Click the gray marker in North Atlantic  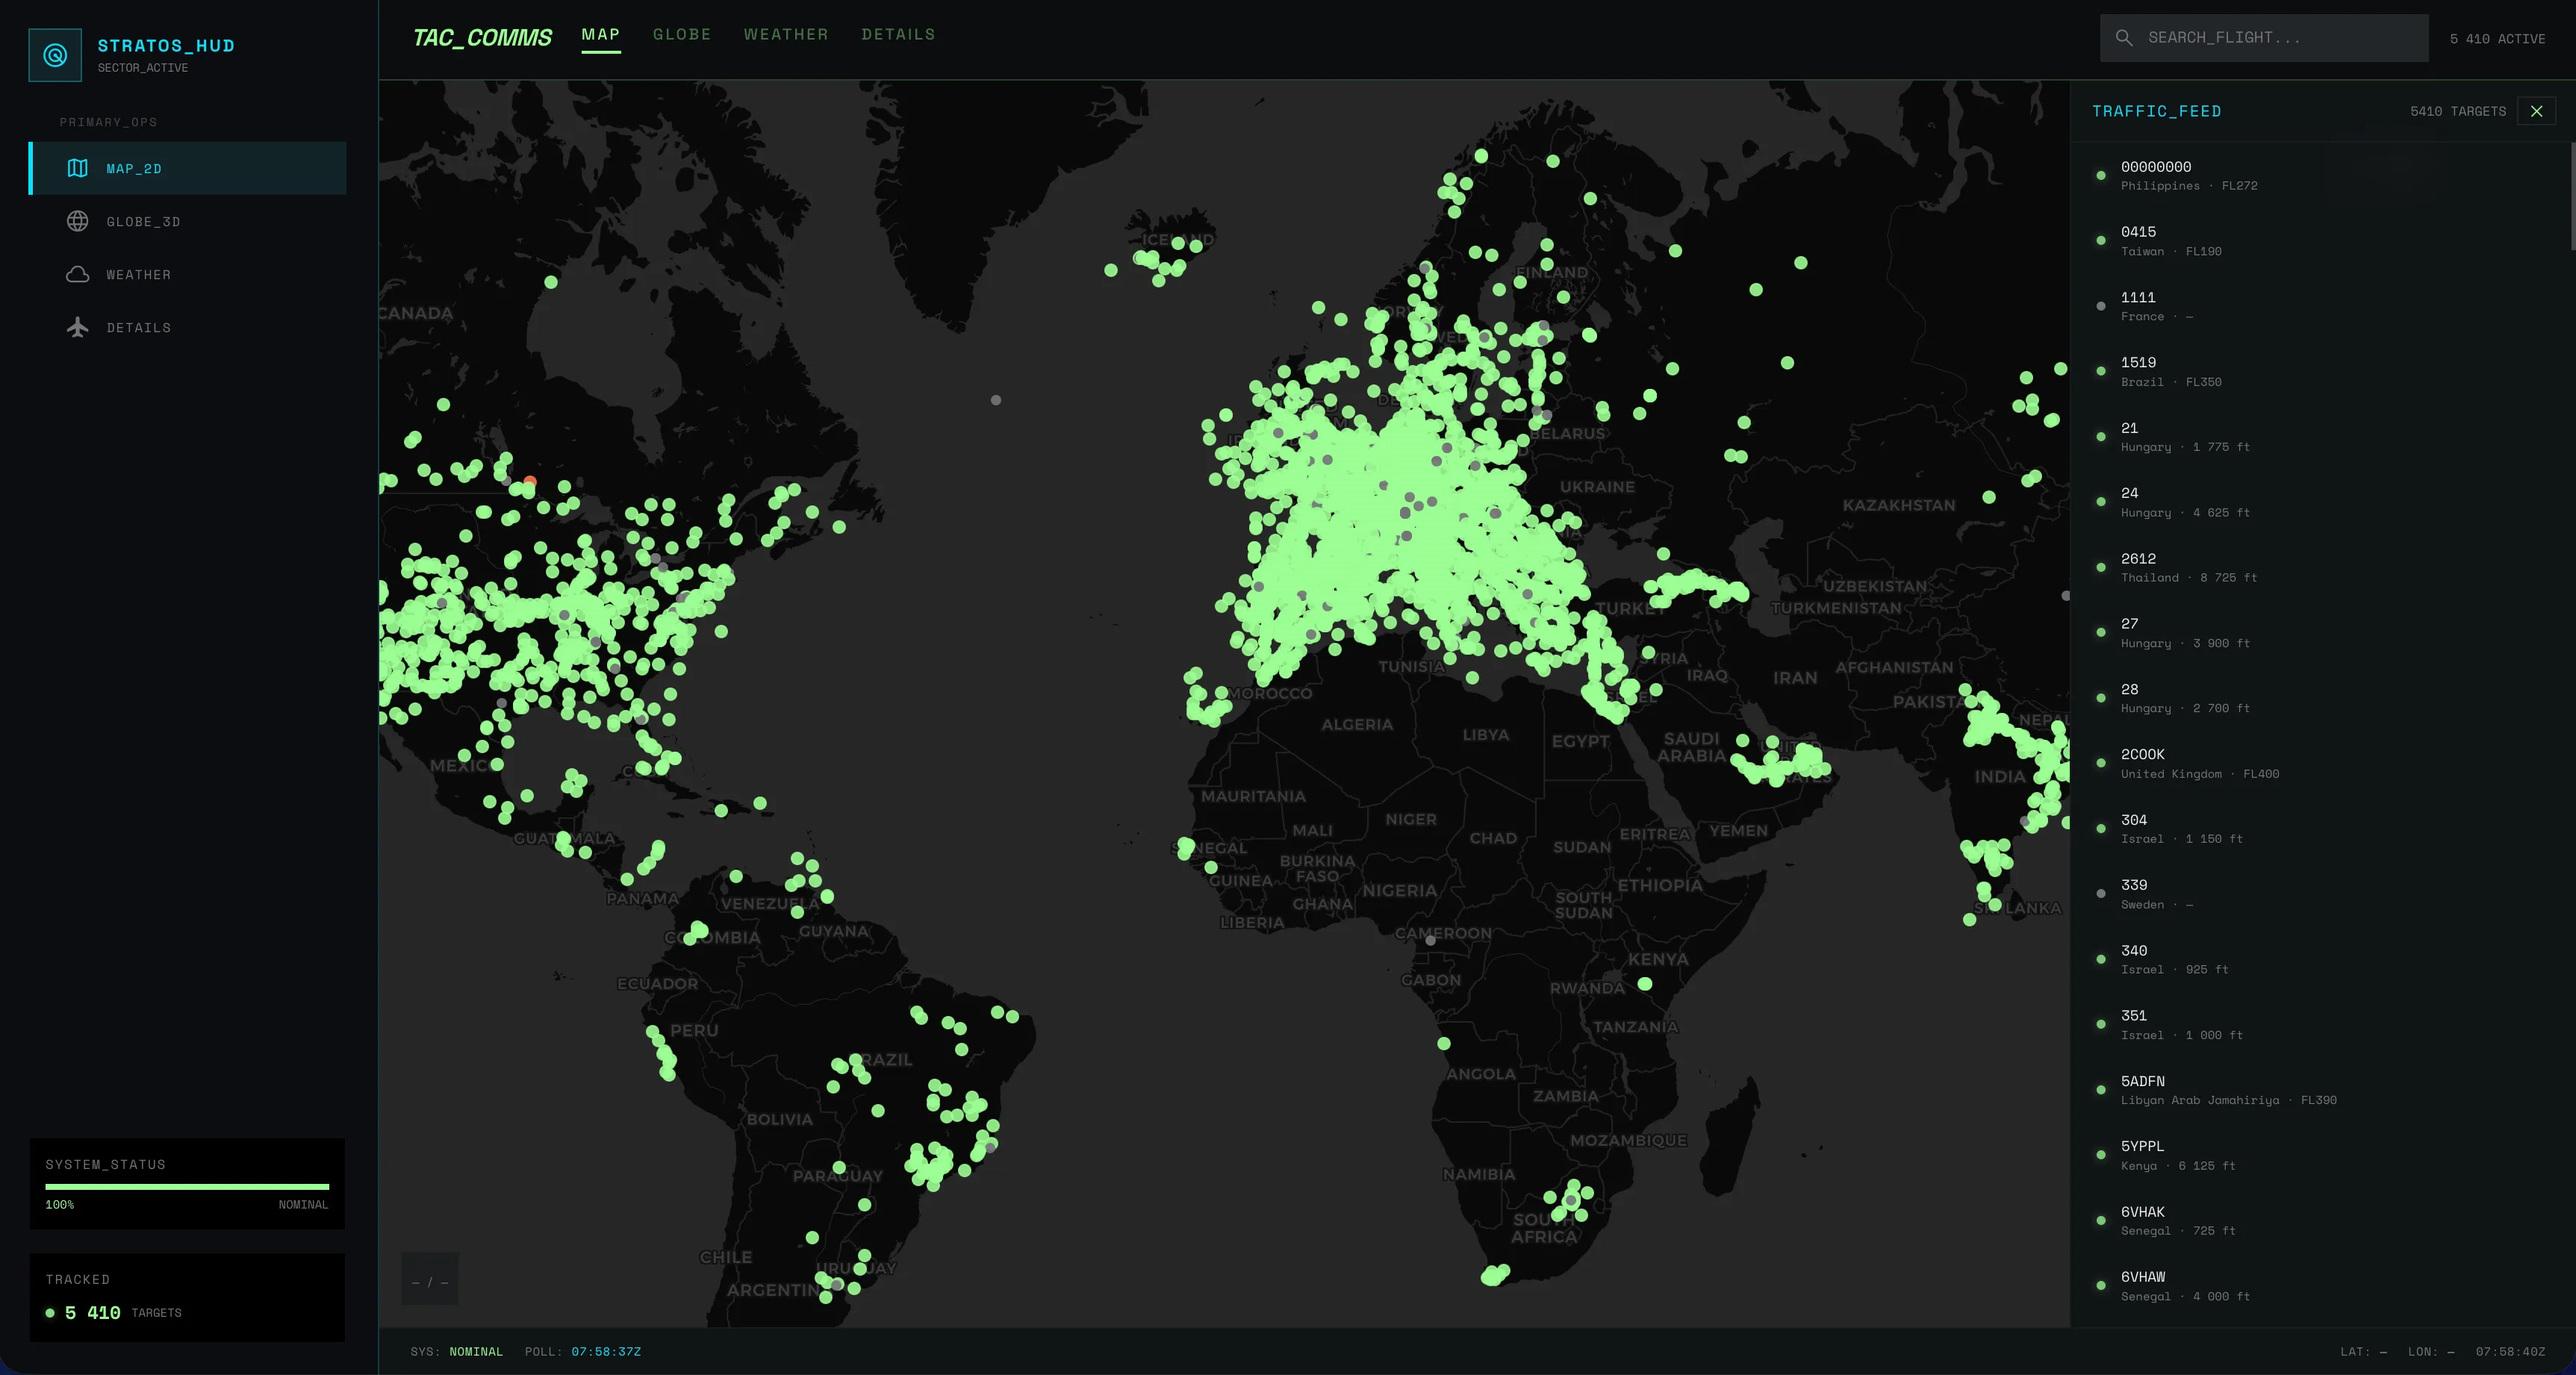(x=996, y=400)
